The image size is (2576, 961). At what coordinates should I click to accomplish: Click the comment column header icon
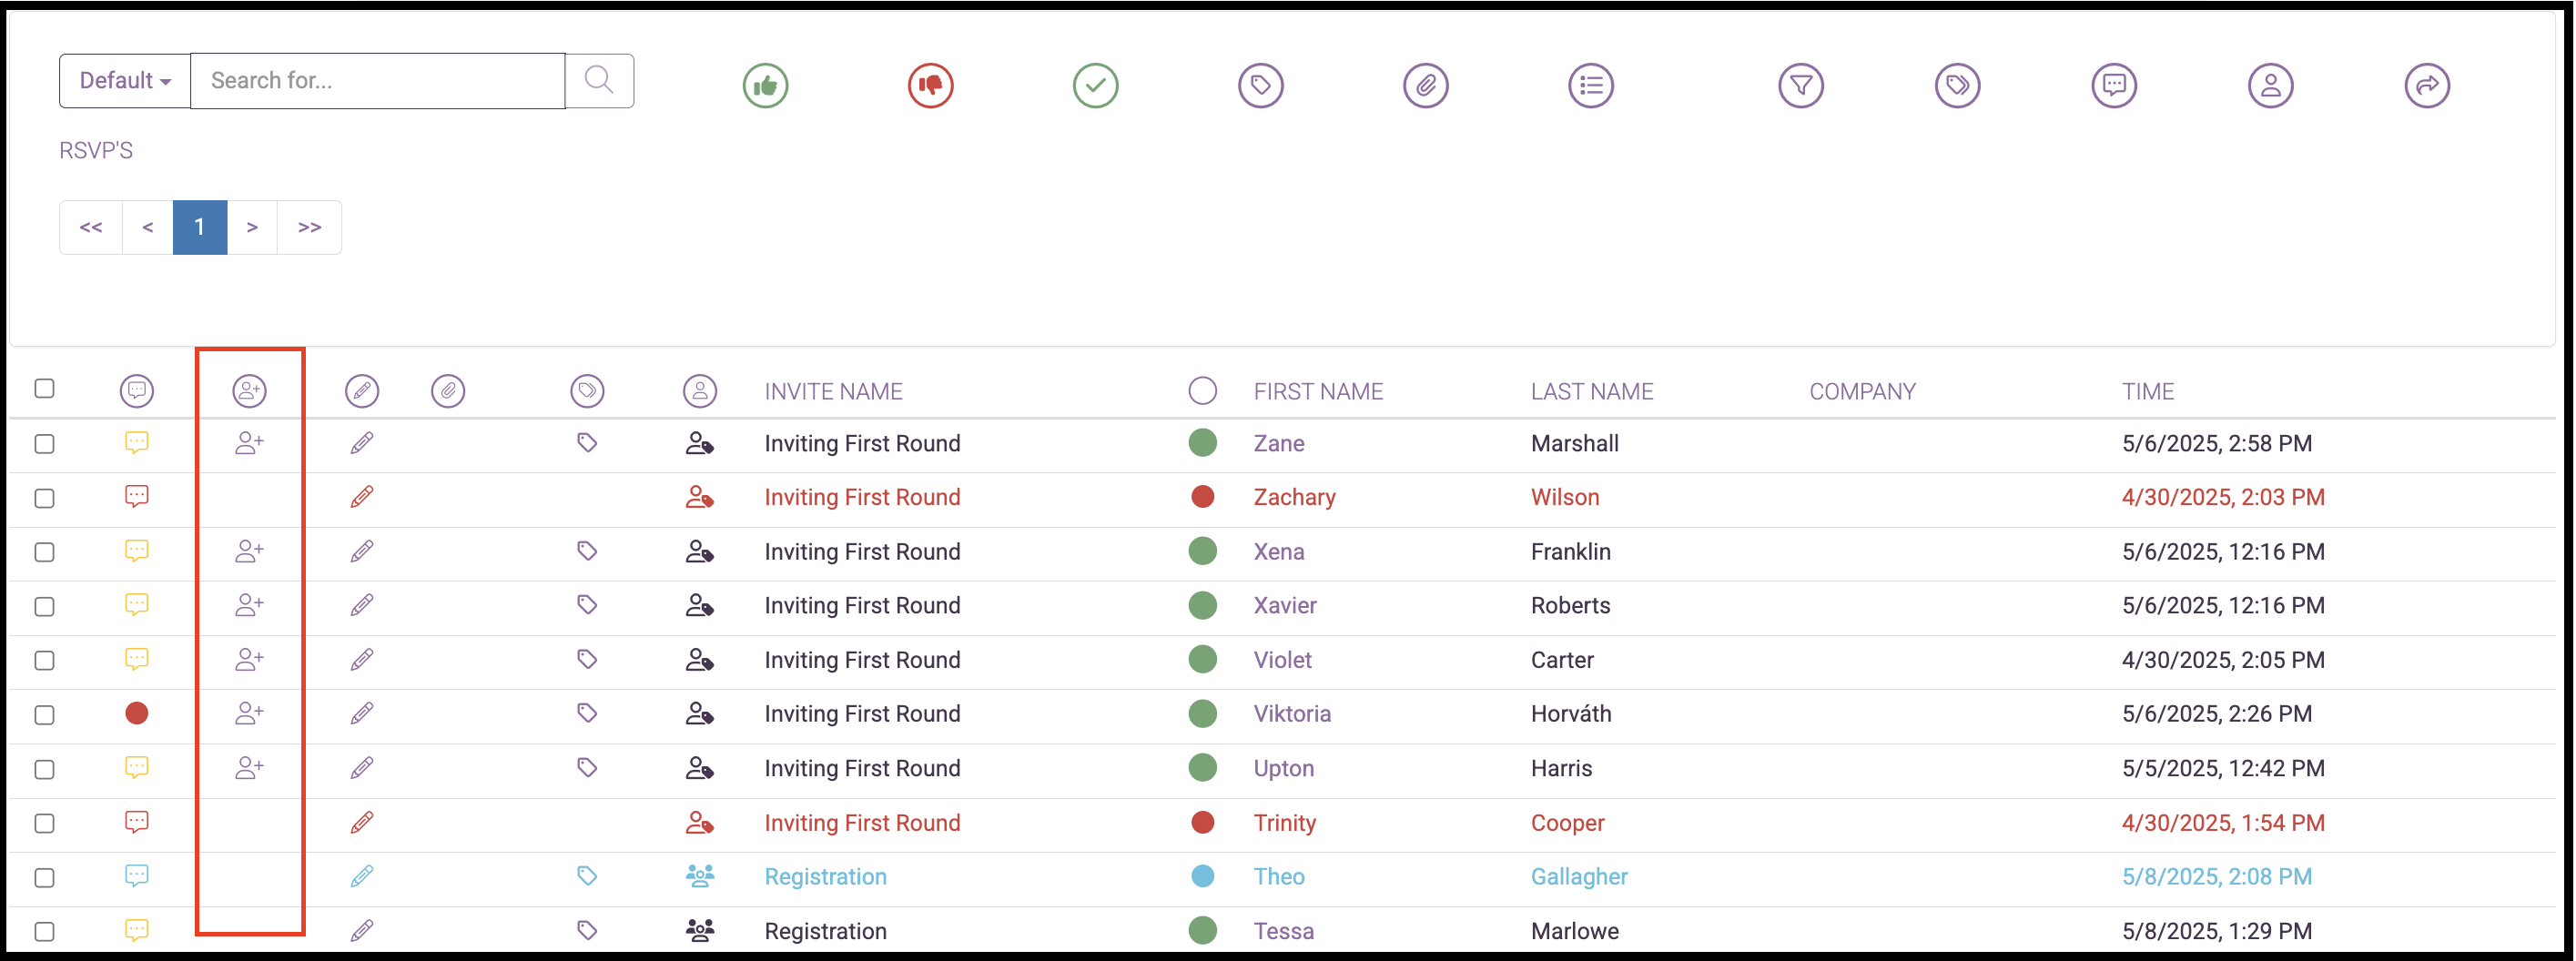click(x=137, y=391)
